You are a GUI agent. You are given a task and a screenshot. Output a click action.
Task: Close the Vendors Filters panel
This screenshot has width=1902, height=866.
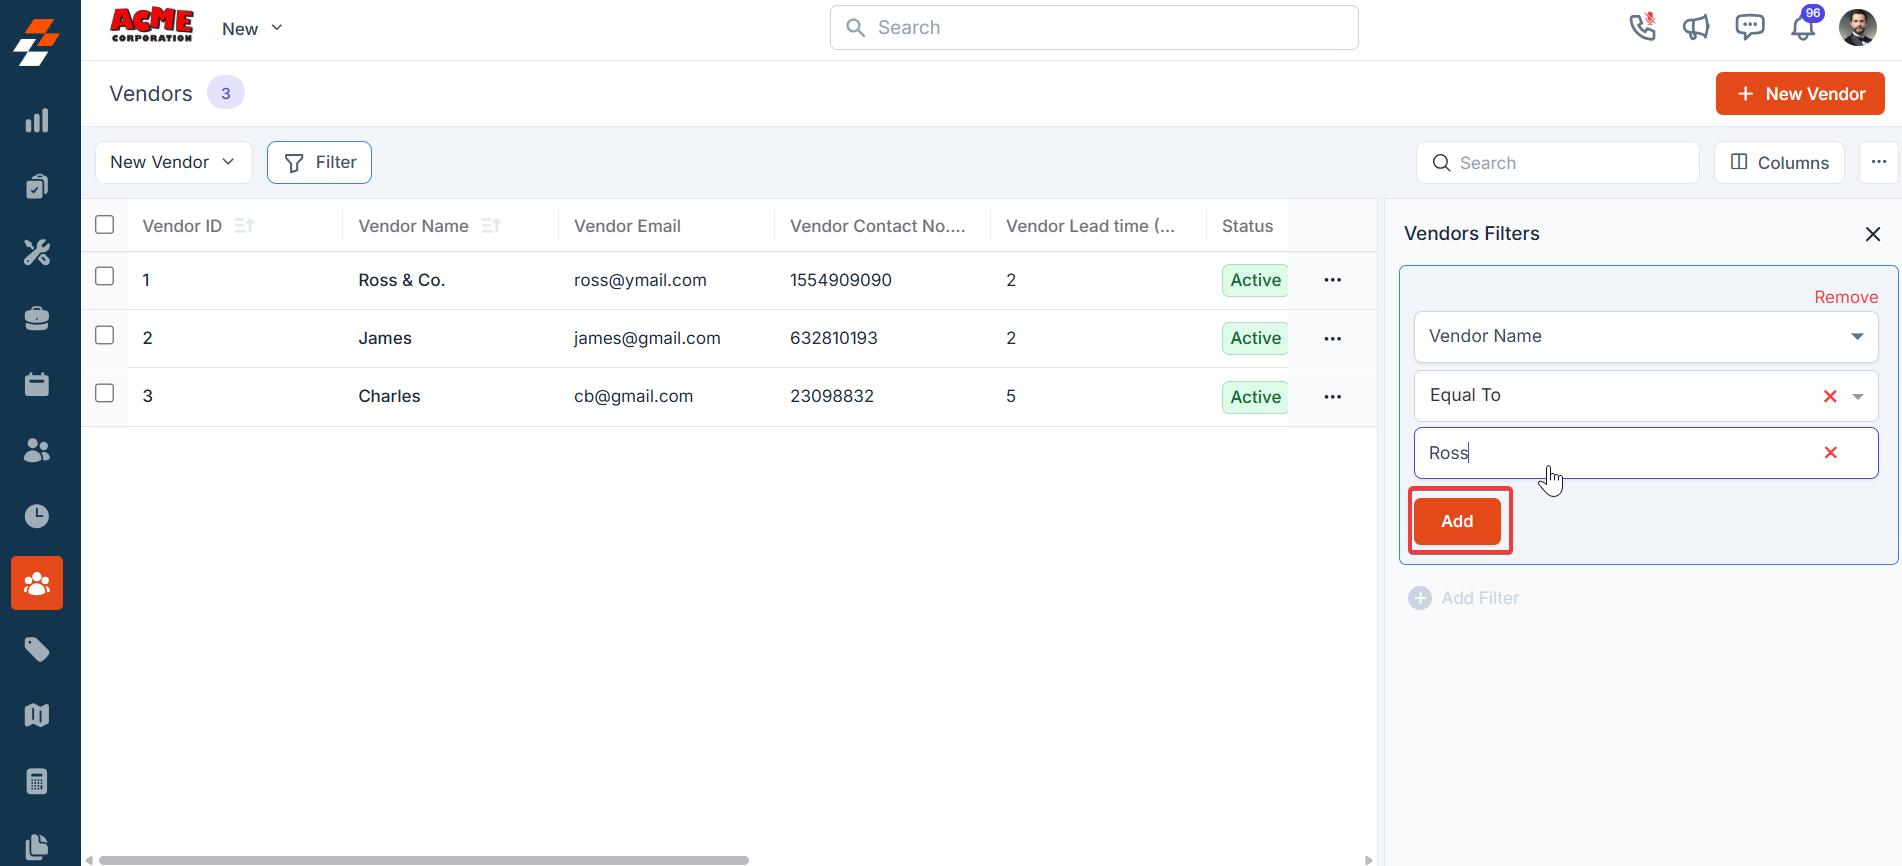tap(1873, 234)
